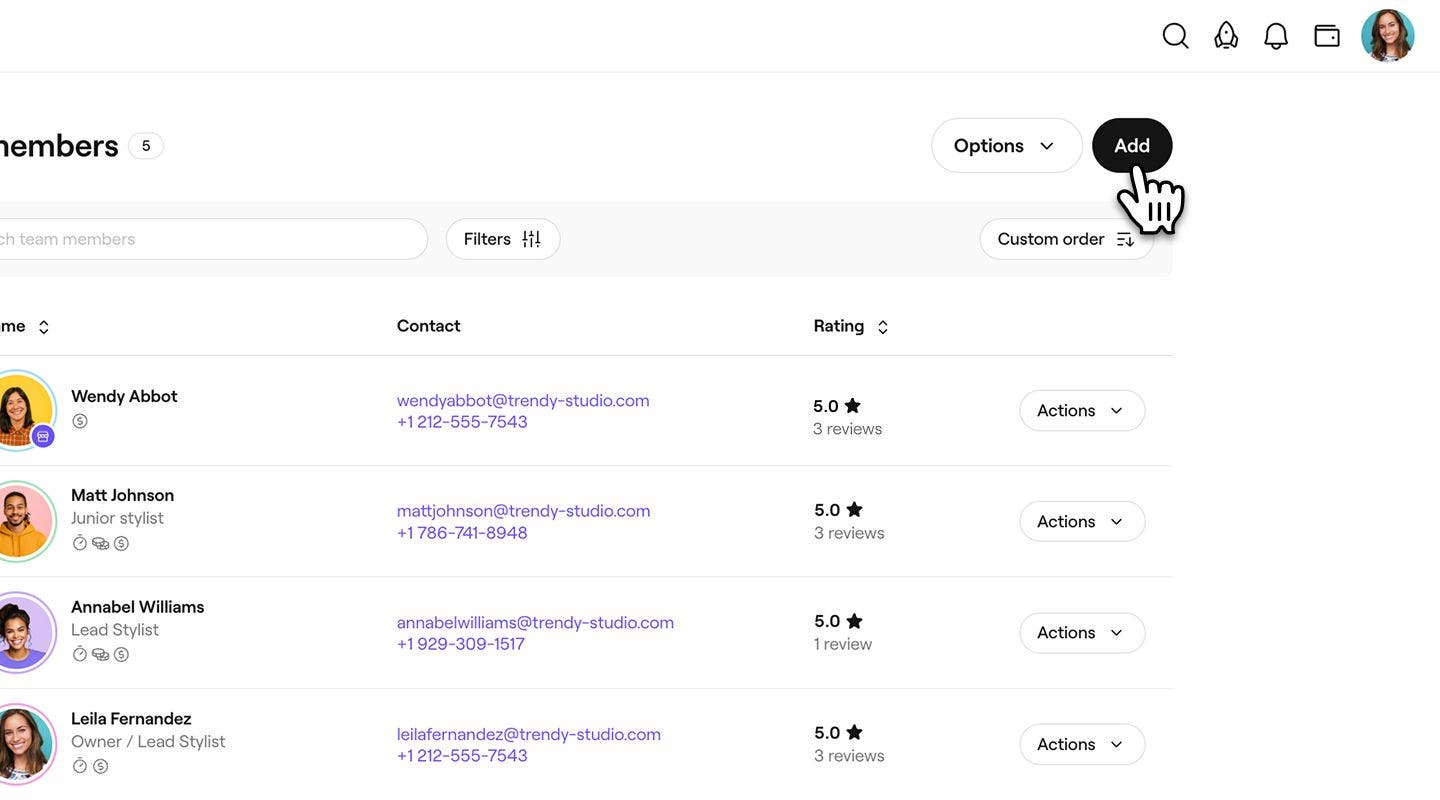
Task: Open the Custom order sort dropdown
Action: click(x=1066, y=239)
